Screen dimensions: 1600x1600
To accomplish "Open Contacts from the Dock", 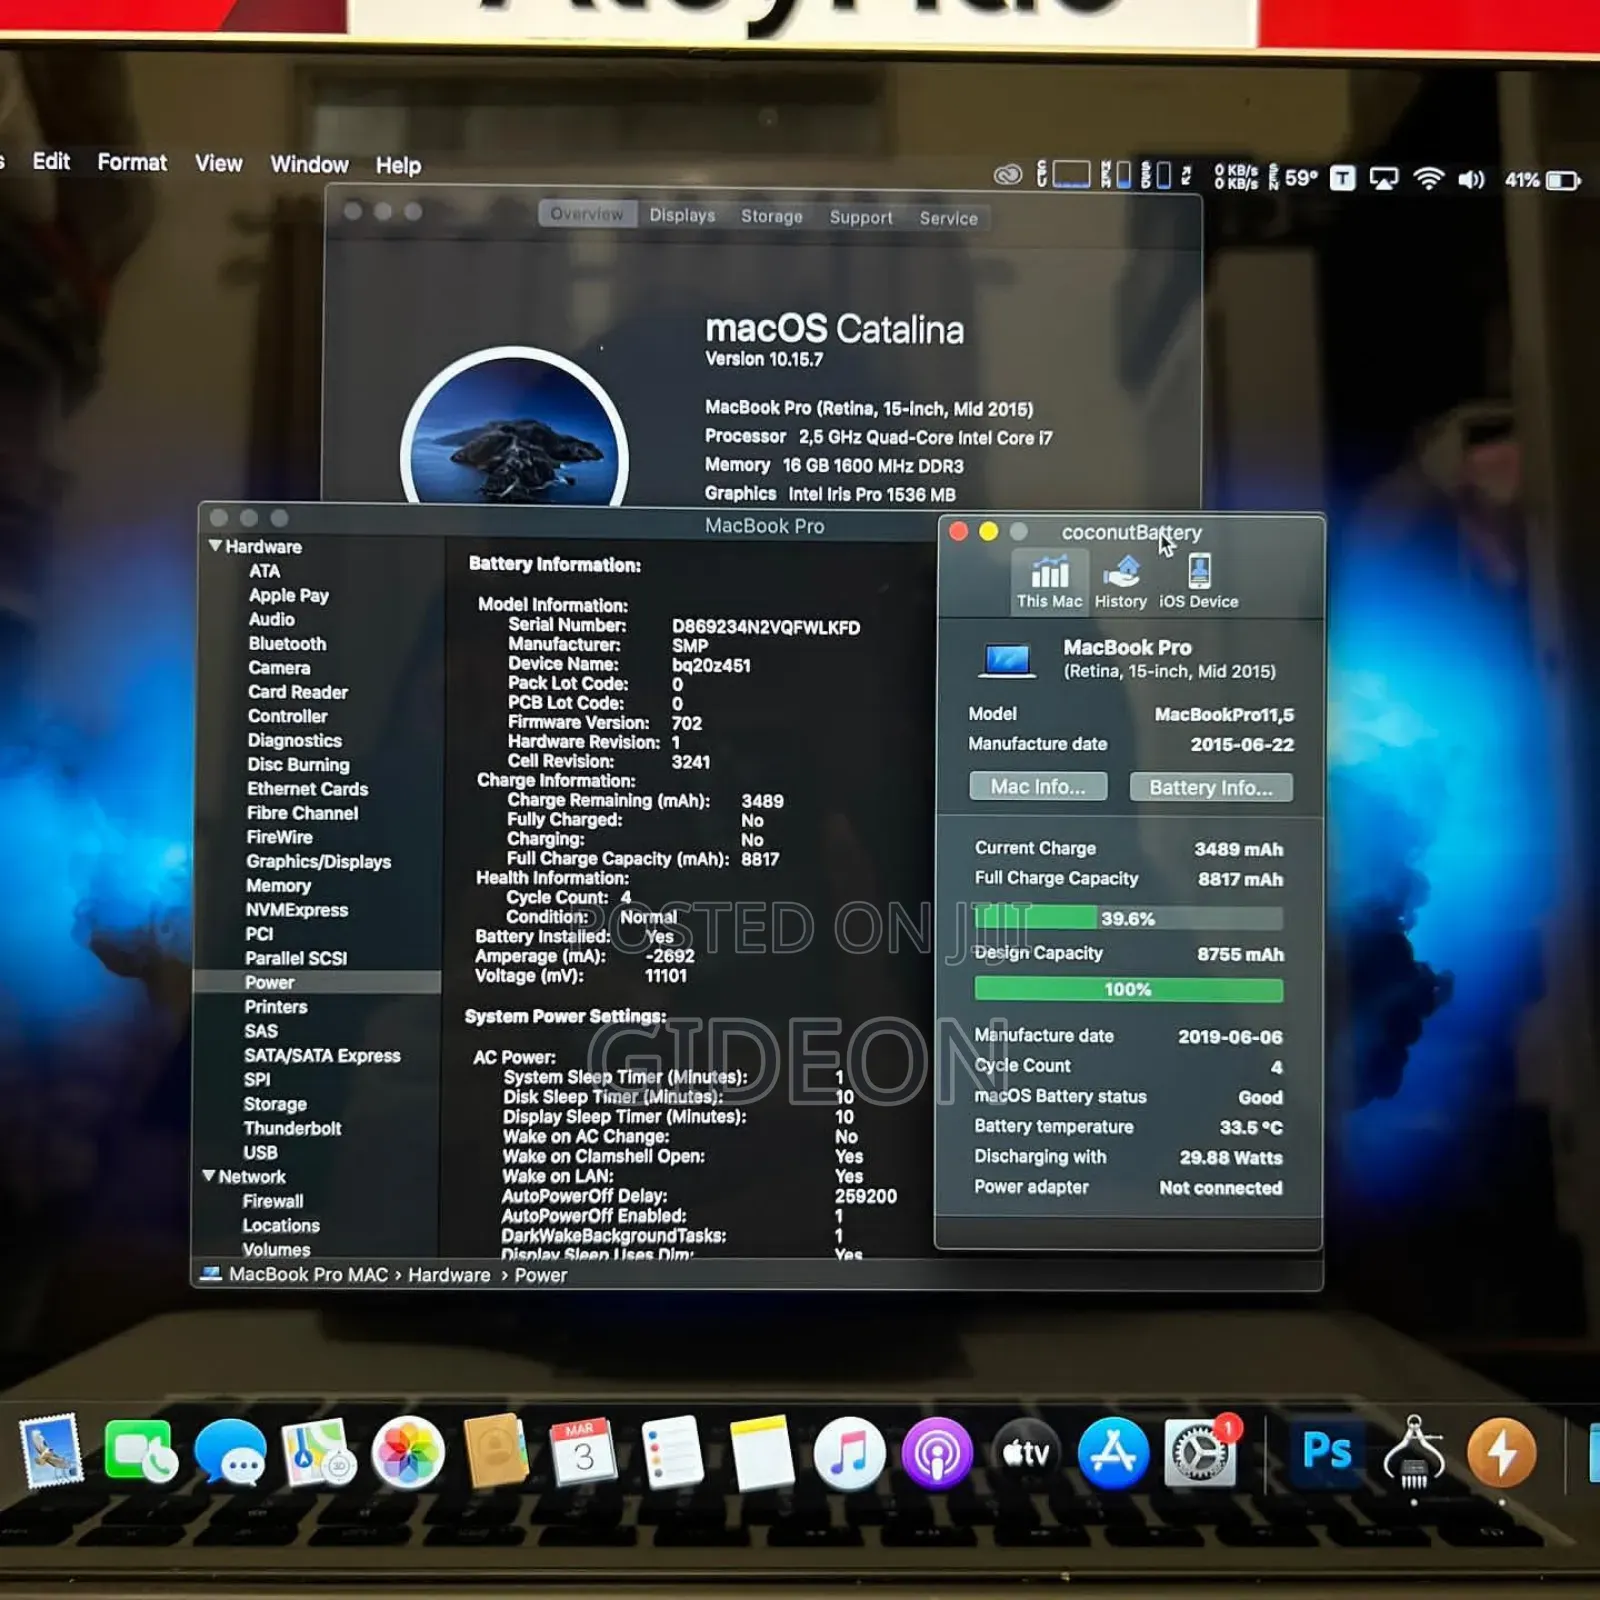I will pyautogui.click(x=496, y=1451).
